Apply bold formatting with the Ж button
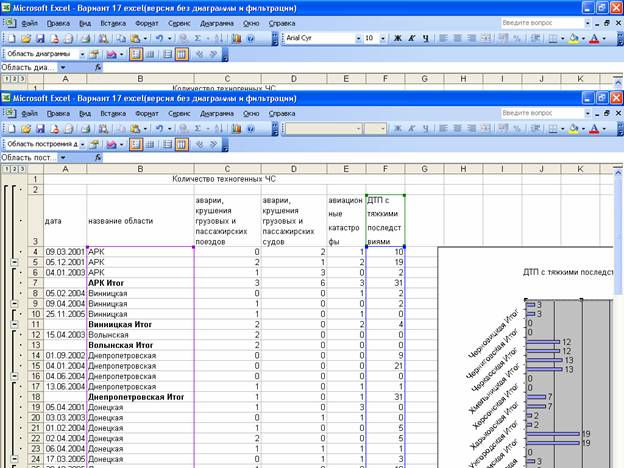 397,38
